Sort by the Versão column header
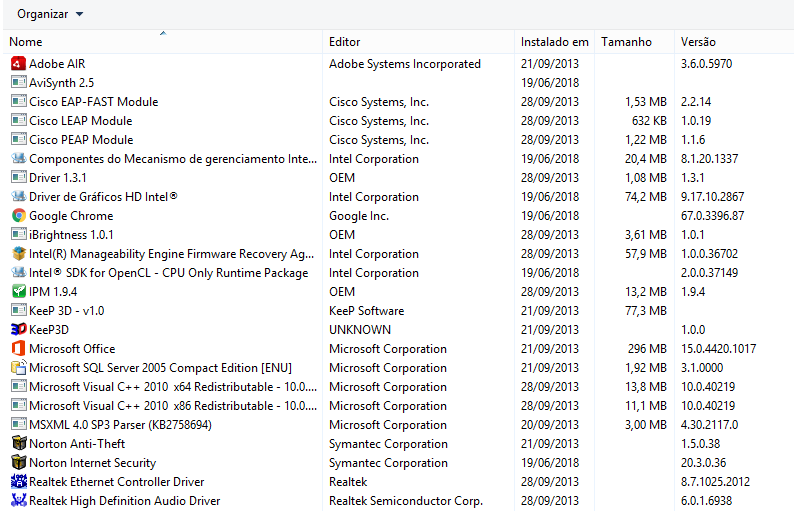The image size is (794, 511). point(734,42)
